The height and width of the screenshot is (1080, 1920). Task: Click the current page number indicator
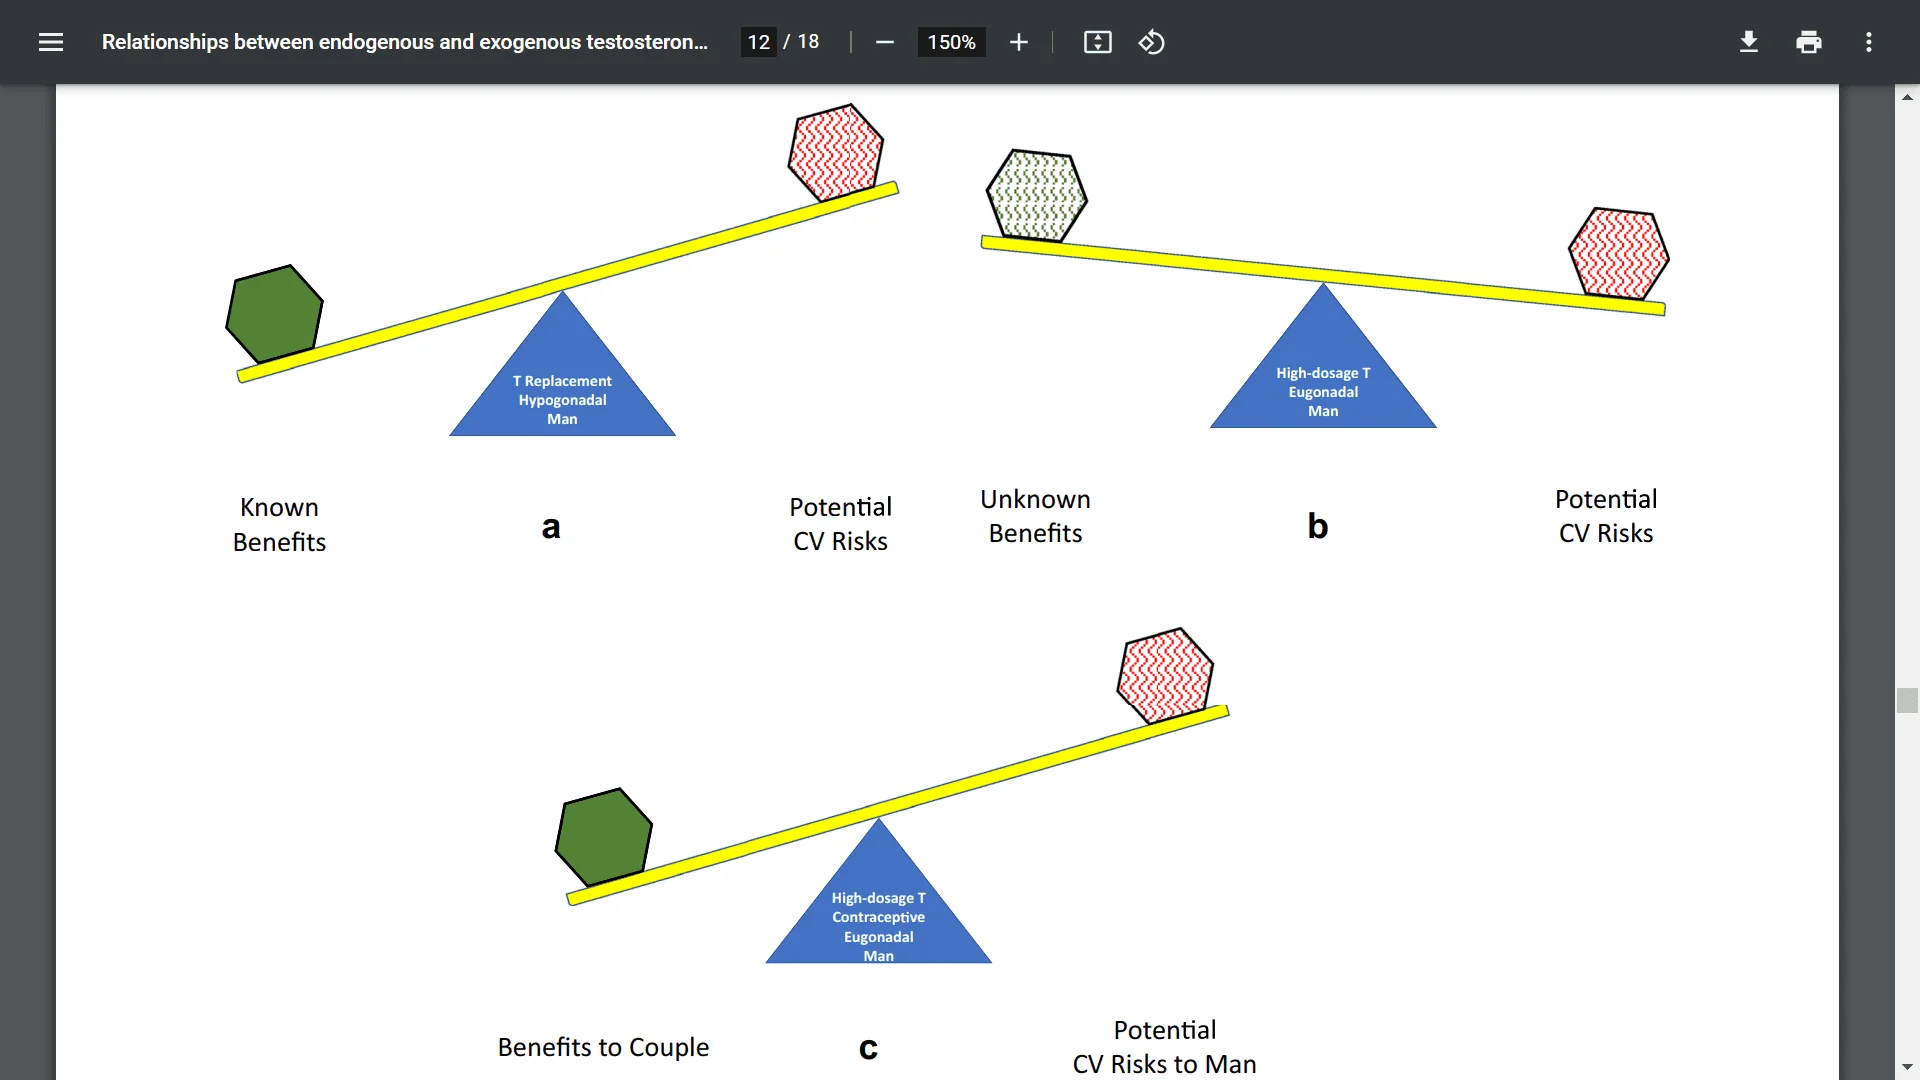760,42
